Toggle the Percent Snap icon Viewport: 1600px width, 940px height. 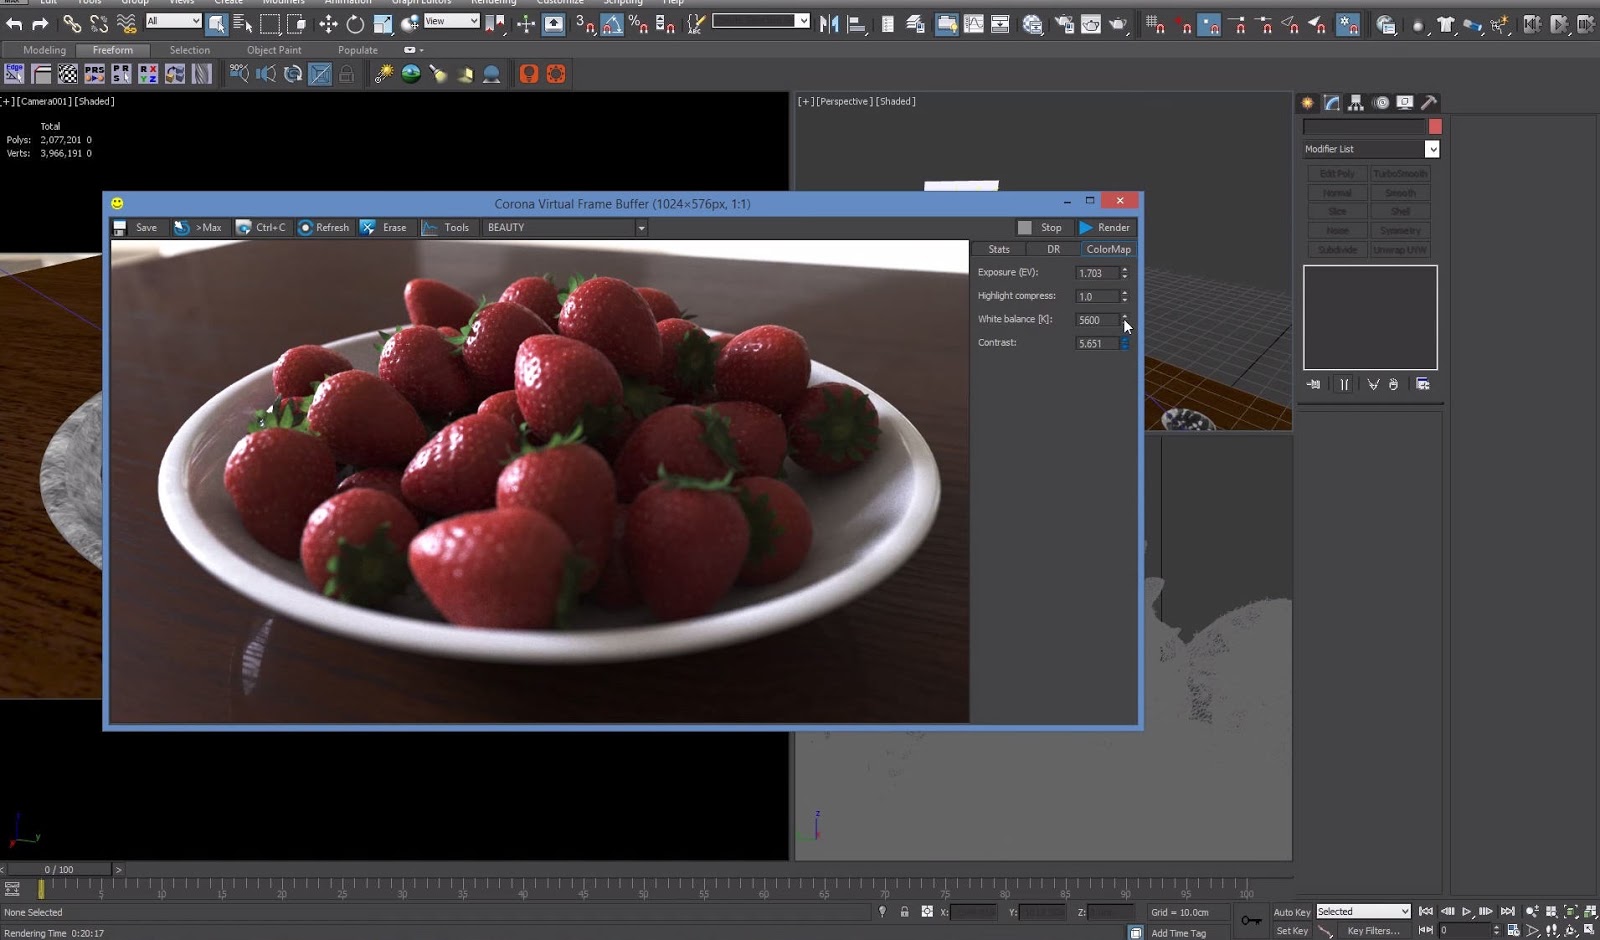pyautogui.click(x=638, y=24)
